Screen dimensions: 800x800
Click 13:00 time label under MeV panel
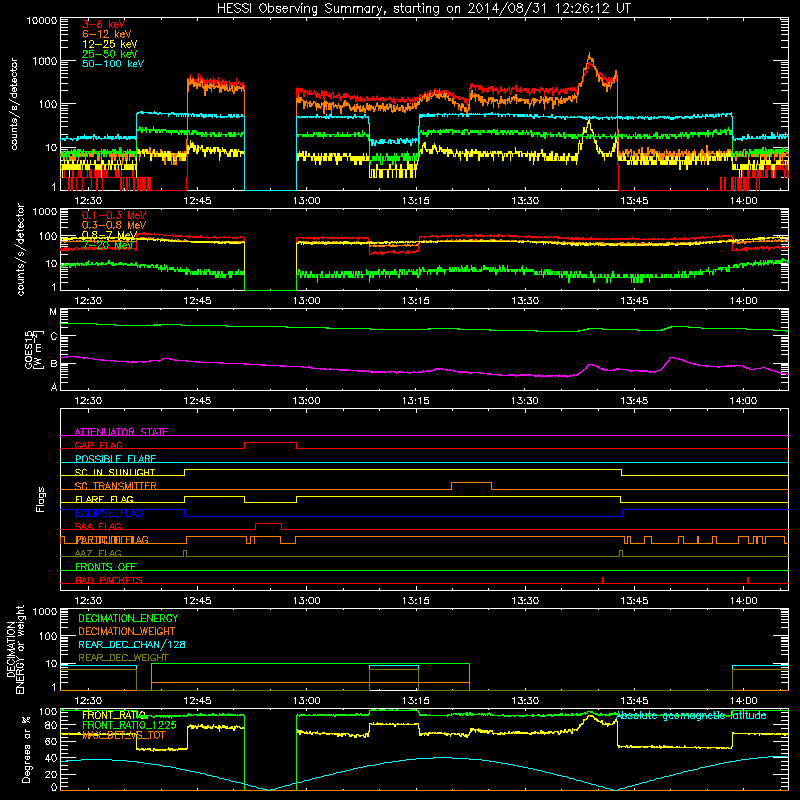click(306, 301)
